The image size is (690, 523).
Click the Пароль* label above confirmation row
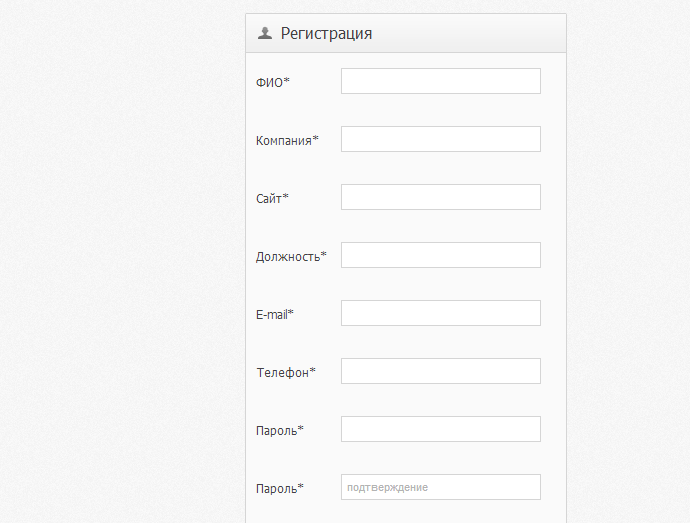(279, 431)
